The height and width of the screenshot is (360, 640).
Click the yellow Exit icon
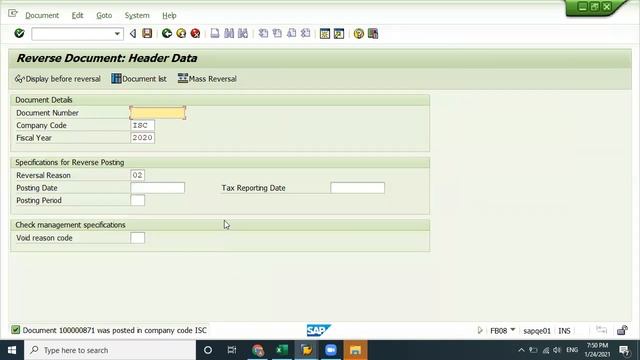181,33
